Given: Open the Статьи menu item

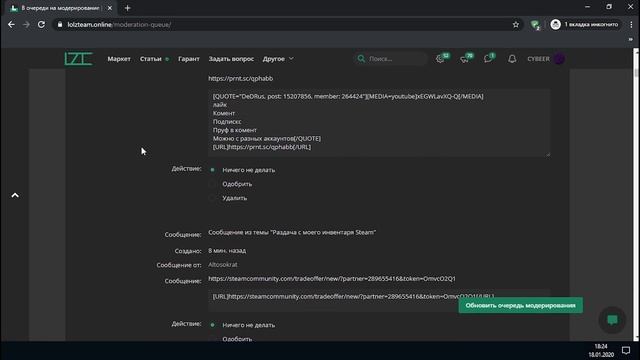Looking at the screenshot, I should pyautogui.click(x=151, y=59).
